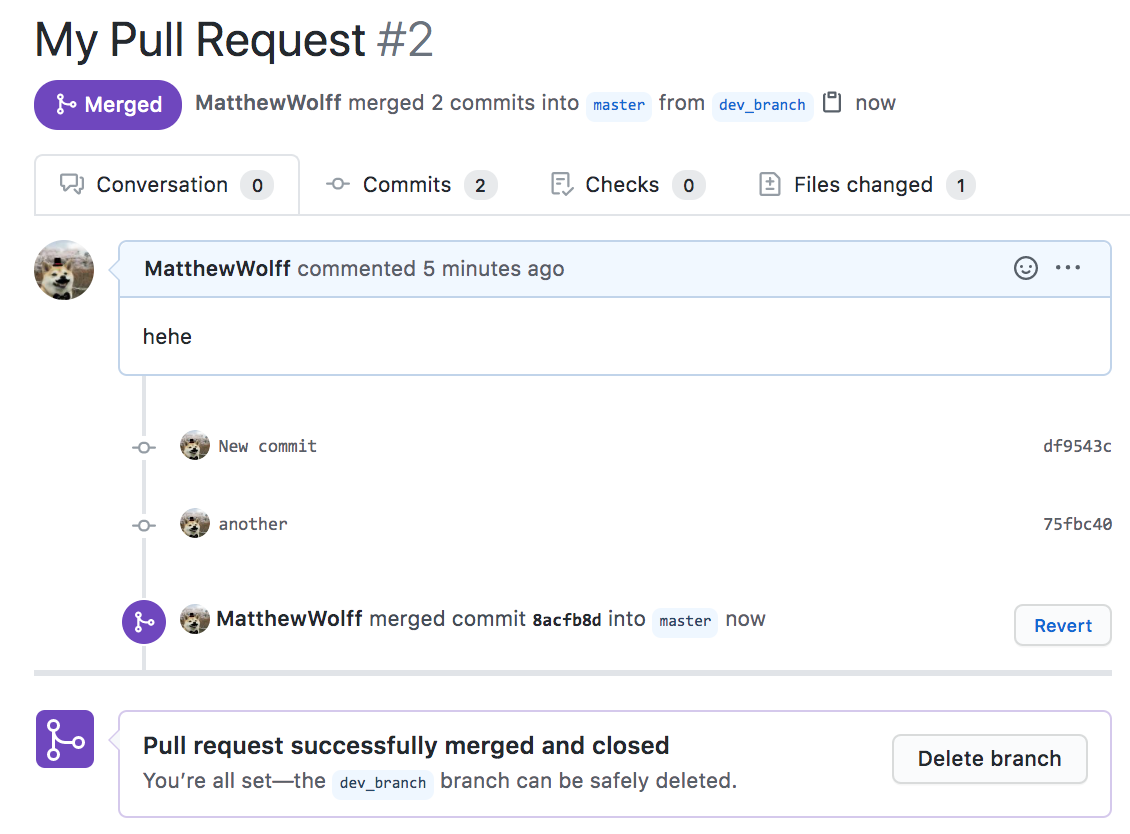Open commit hash 75fbc40
This screenshot has width=1130, height=834.
1077,524
